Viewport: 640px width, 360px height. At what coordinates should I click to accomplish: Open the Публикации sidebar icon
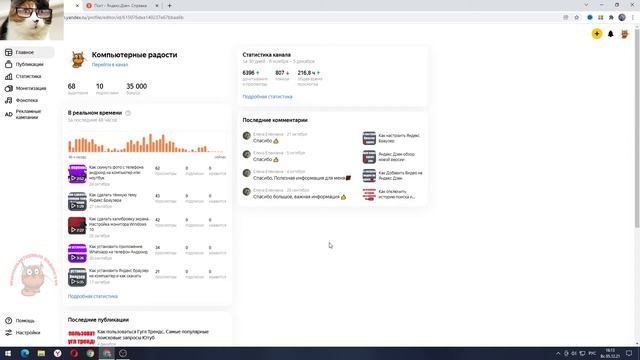pos(9,64)
